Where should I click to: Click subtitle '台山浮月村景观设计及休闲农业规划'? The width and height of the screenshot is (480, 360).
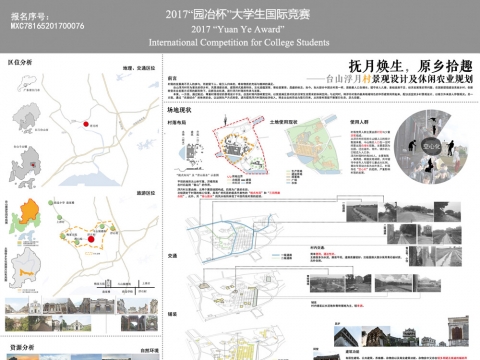pos(399,79)
